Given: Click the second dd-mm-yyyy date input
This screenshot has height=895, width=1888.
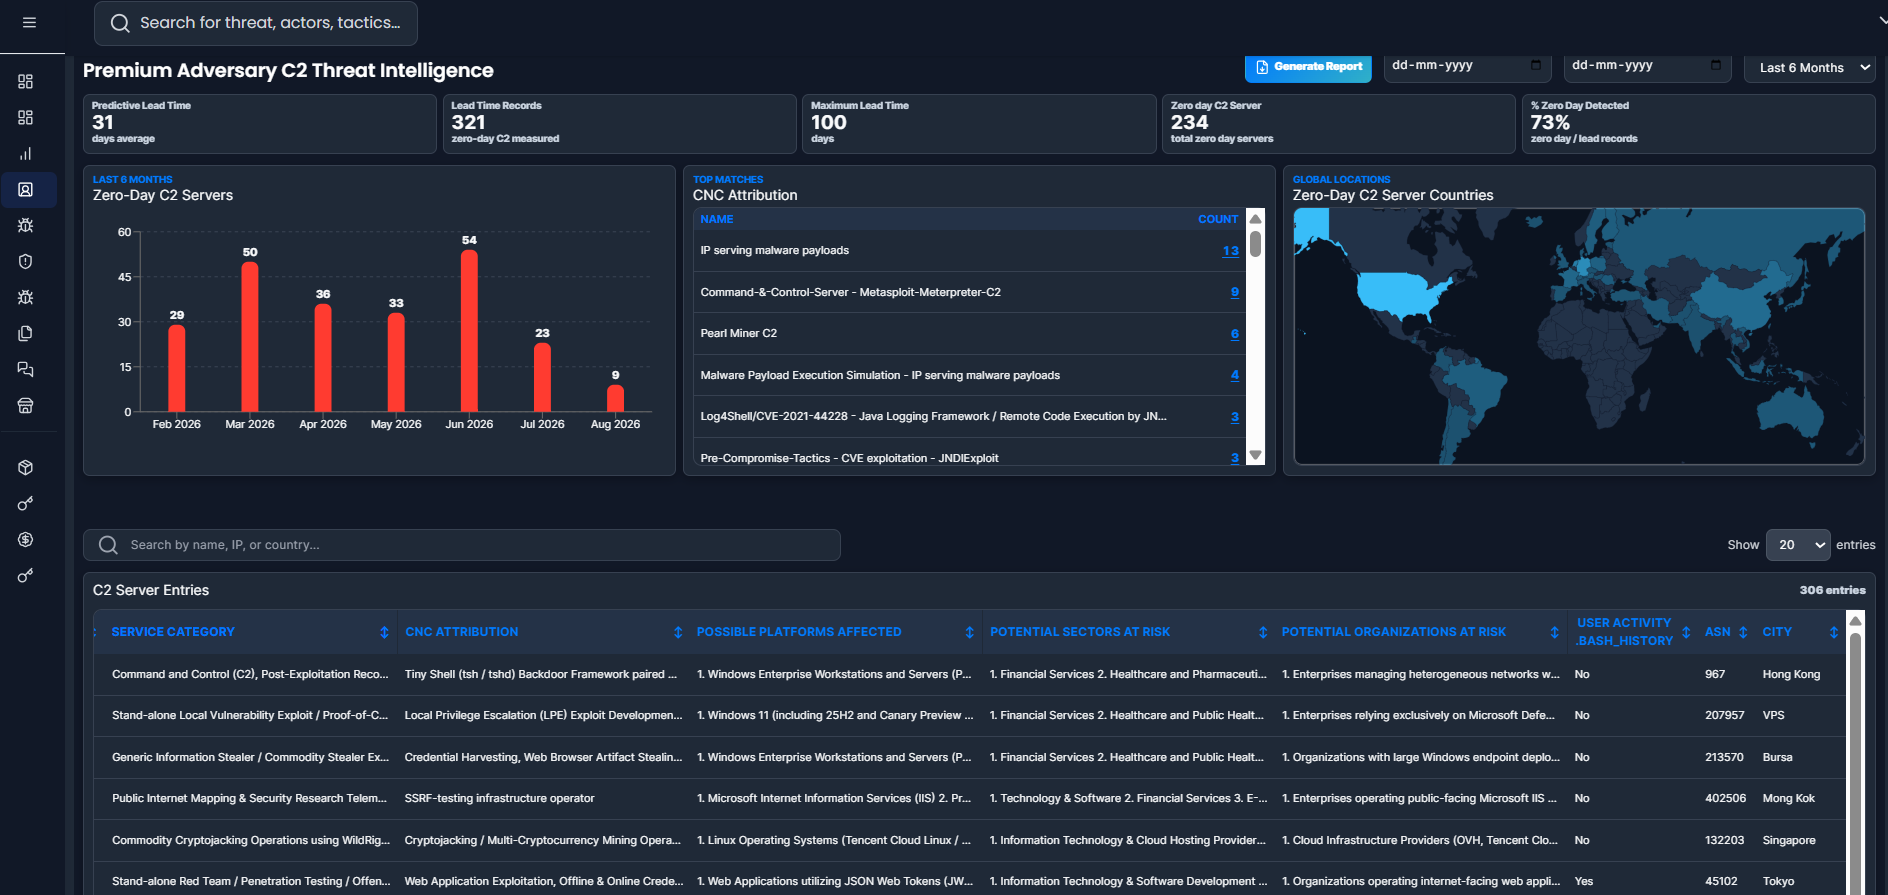Looking at the screenshot, I should 1647,66.
